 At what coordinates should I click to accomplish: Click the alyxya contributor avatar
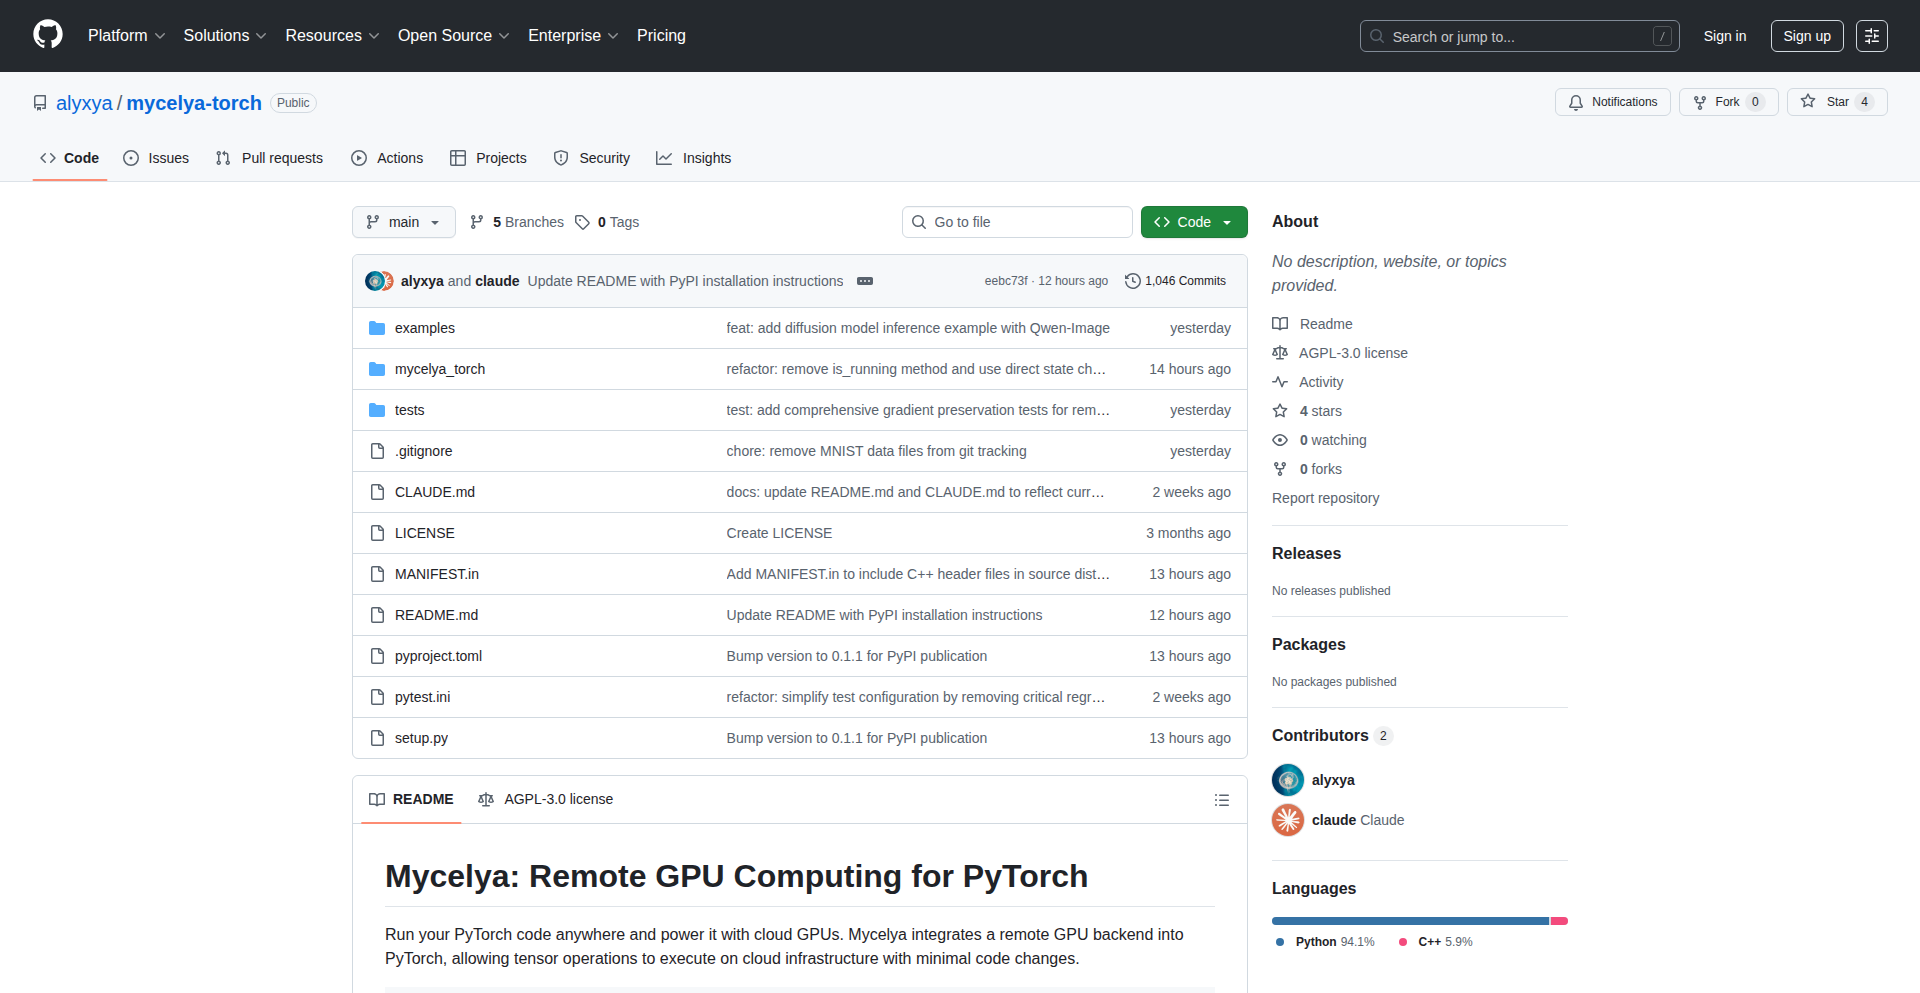coord(1288,780)
